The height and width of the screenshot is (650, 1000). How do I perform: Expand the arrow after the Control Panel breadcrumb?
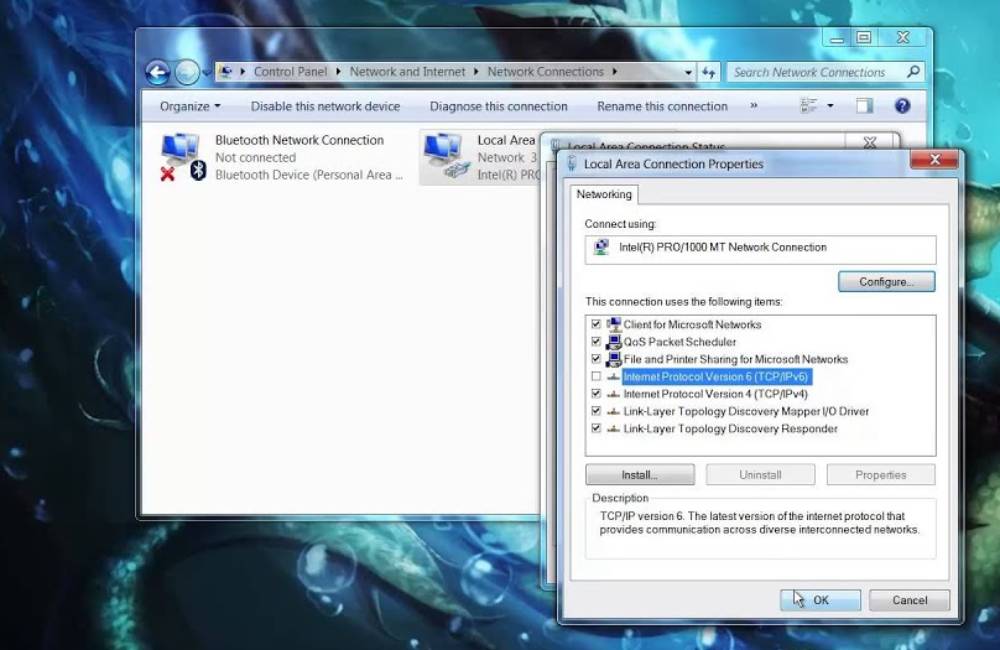(x=337, y=72)
